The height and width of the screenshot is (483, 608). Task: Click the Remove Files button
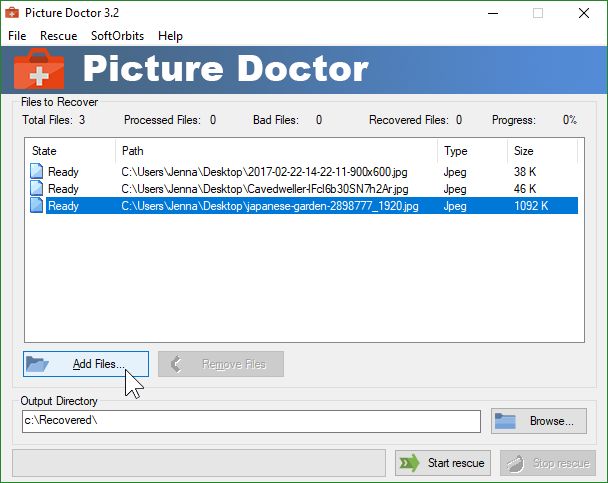(x=221, y=364)
